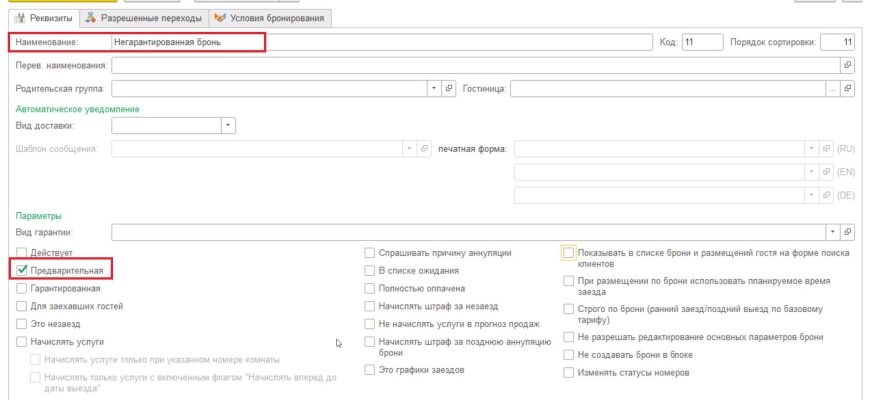
Task: Switch to the Разрешенные переходы tab
Action: pos(143,18)
